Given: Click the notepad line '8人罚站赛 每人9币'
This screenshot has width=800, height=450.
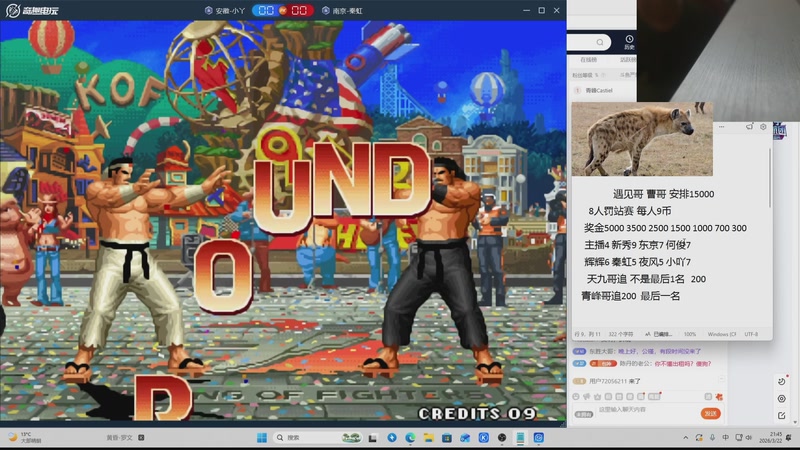Looking at the screenshot, I should pyautogui.click(x=630, y=211).
